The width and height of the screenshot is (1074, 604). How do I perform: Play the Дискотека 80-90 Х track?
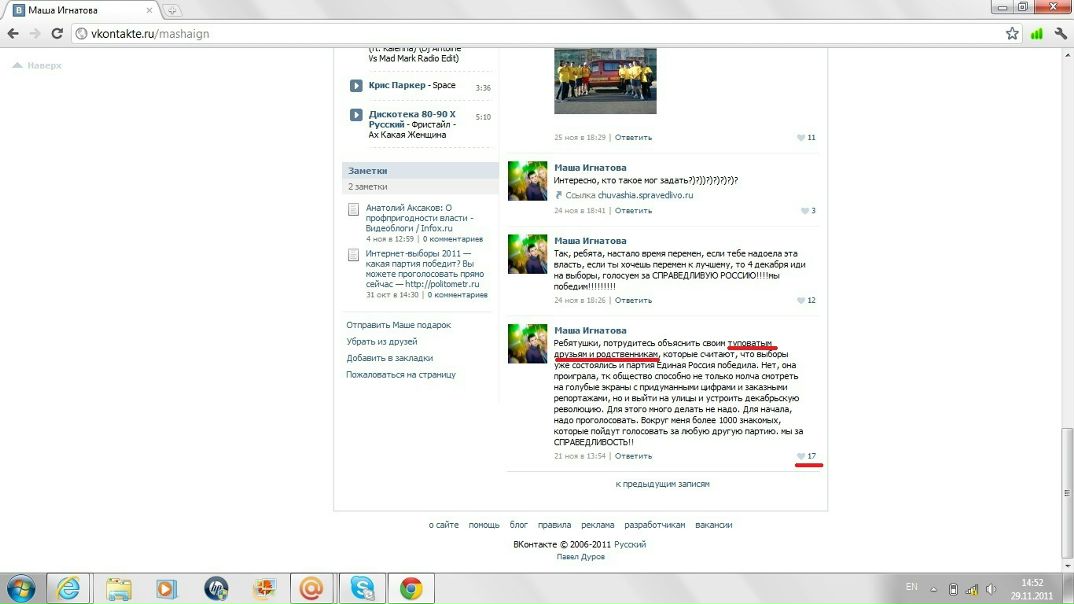click(x=355, y=115)
